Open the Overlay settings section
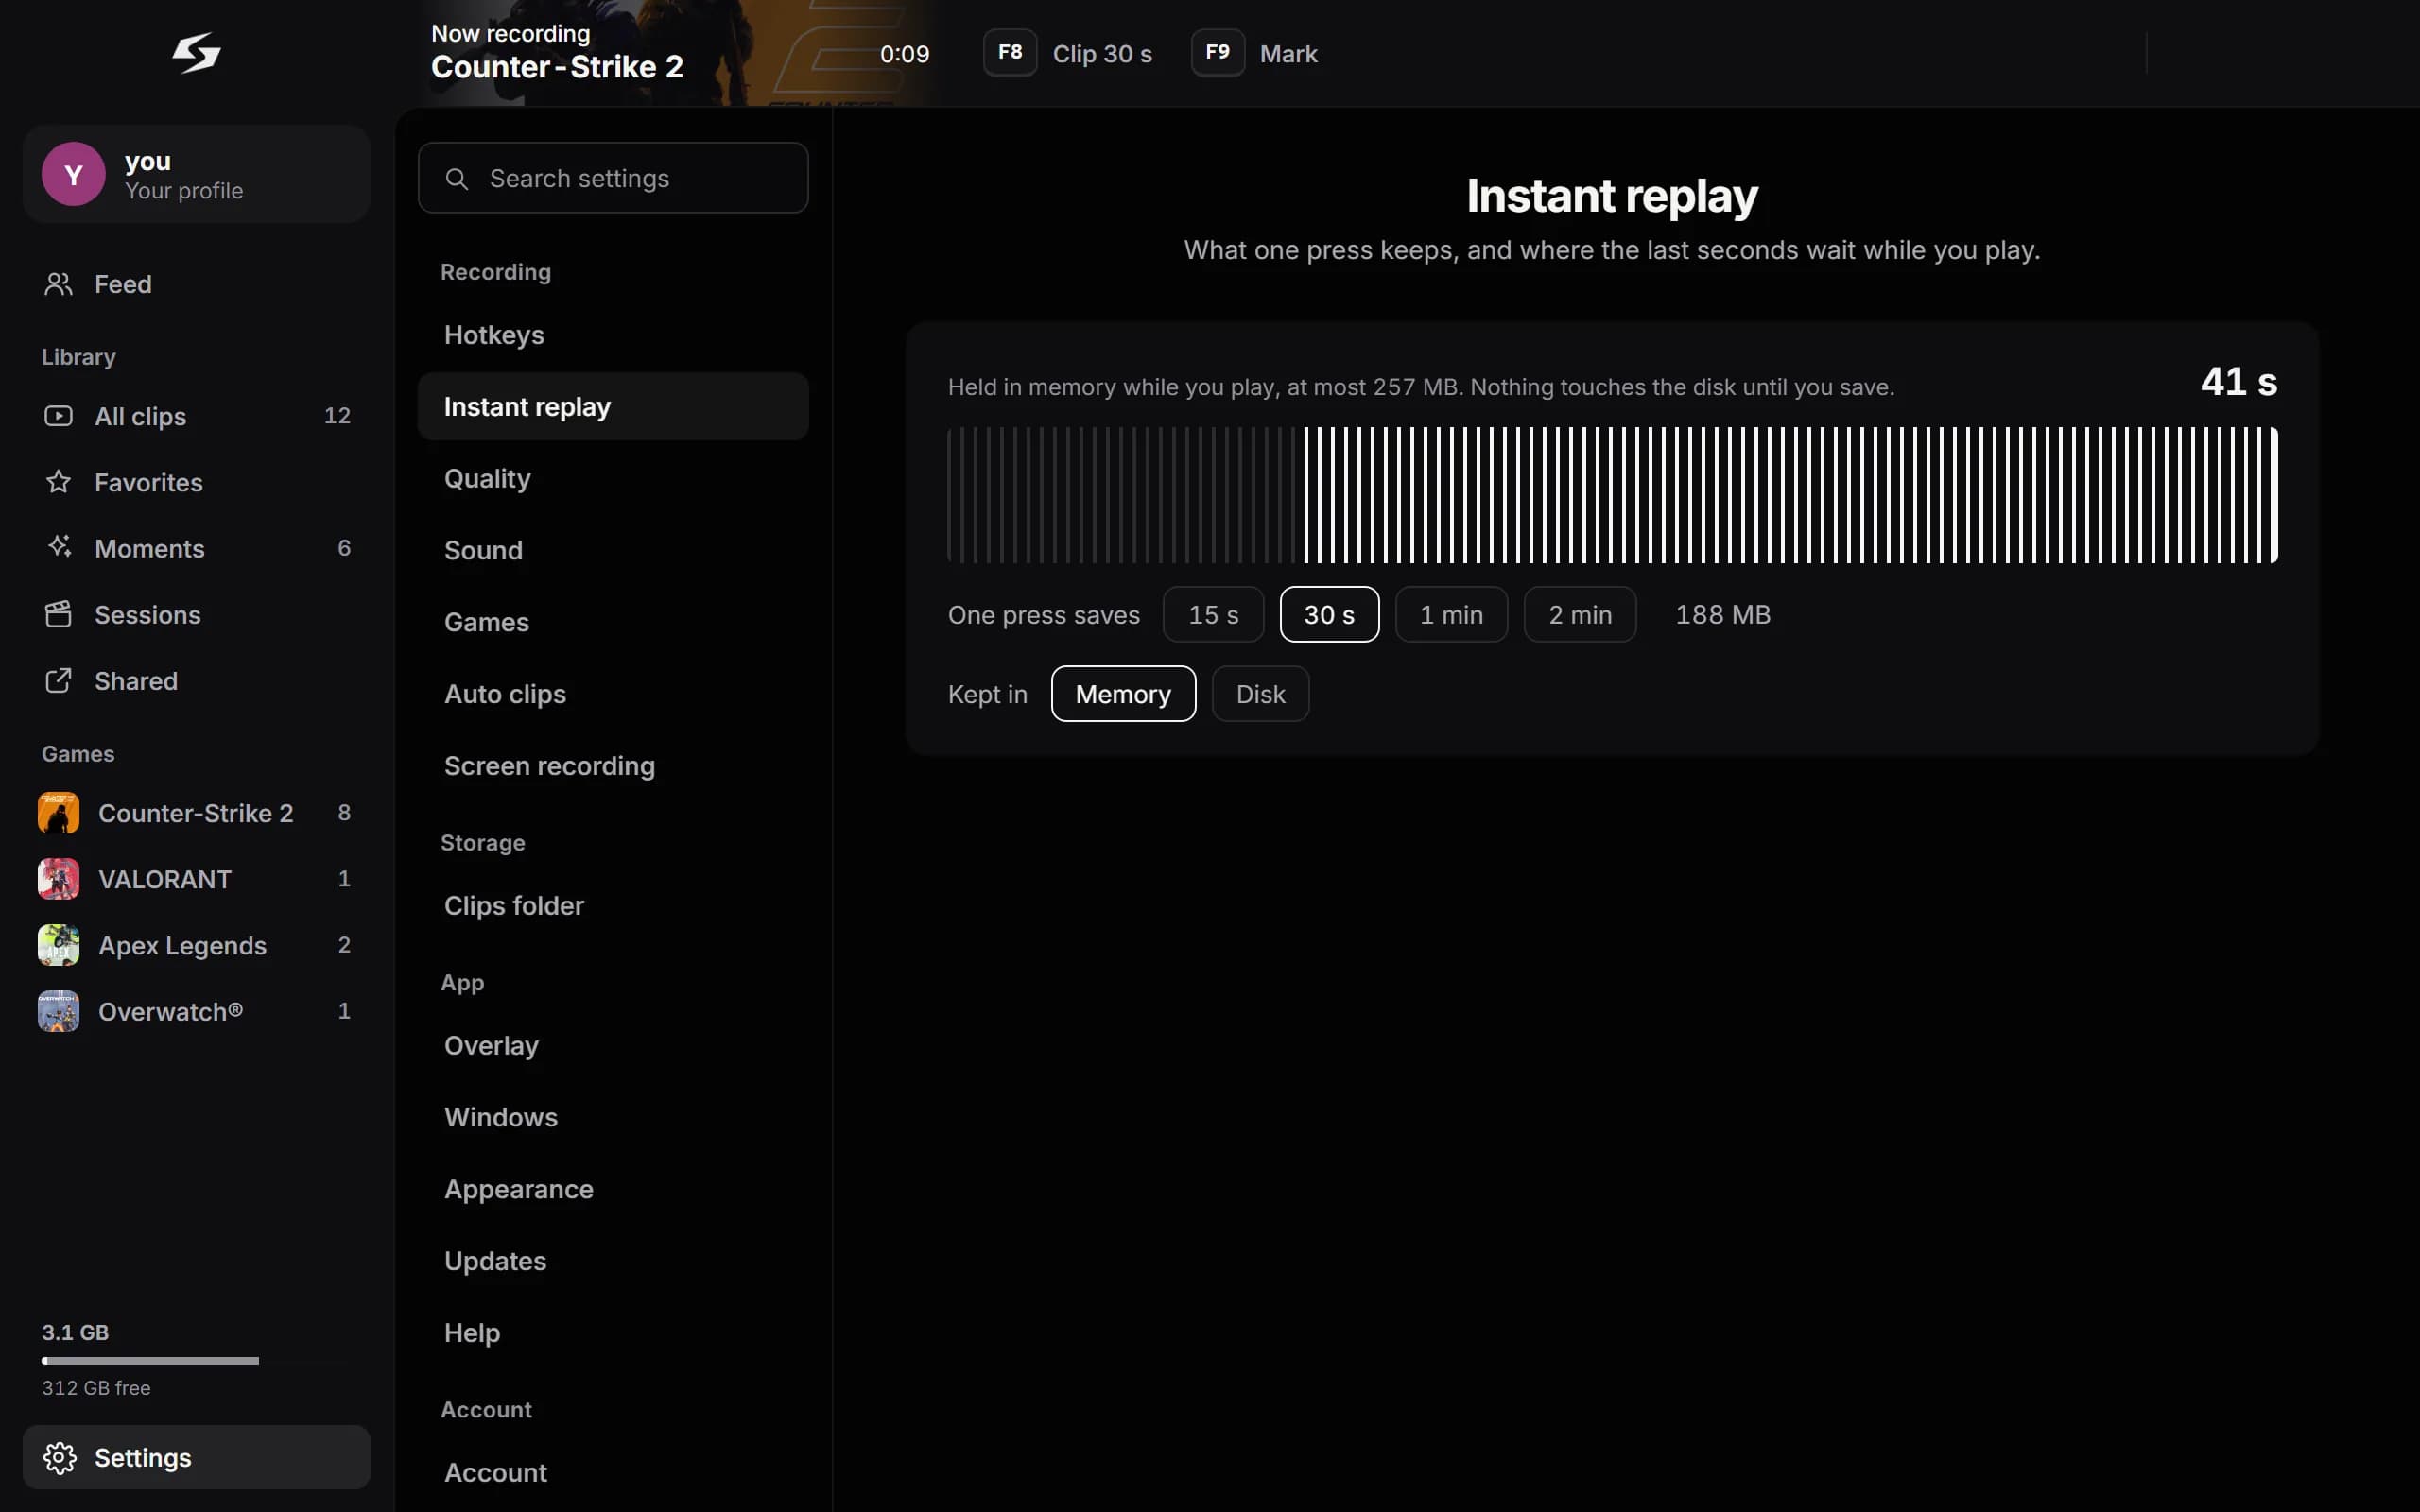Image resolution: width=2420 pixels, height=1512 pixels. [613, 1046]
